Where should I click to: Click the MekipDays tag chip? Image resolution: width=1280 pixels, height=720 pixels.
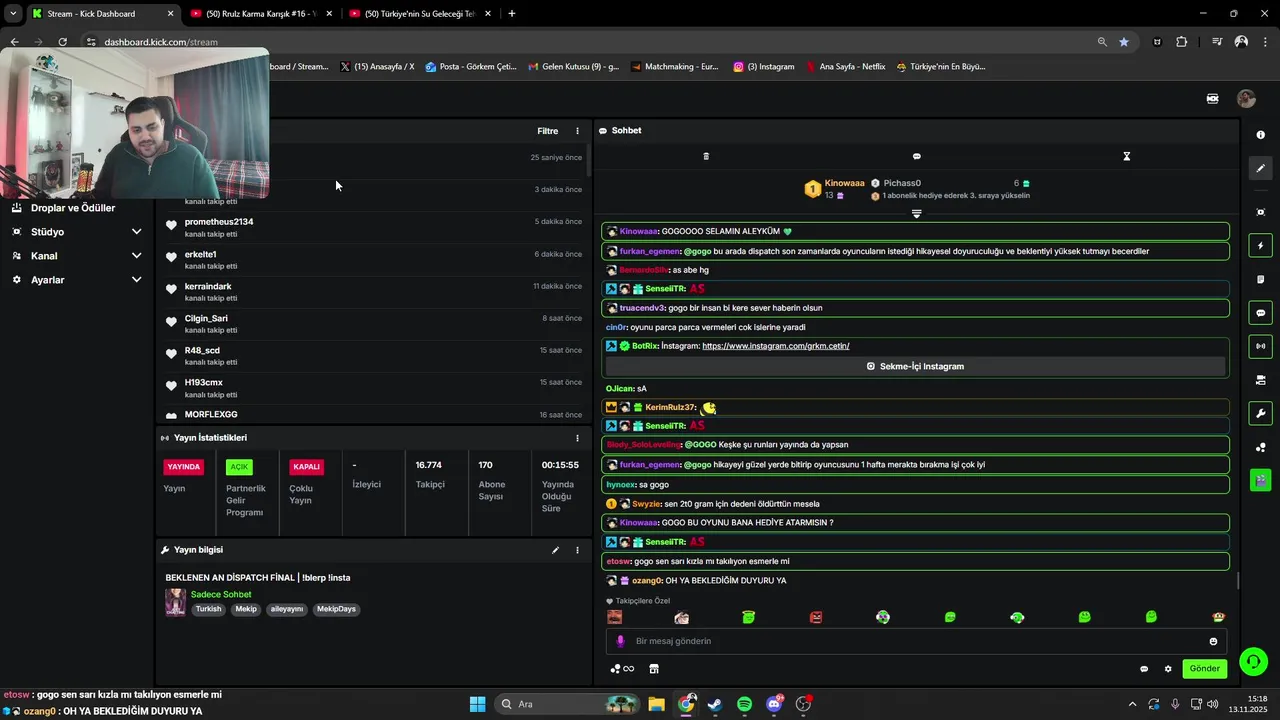pos(336,609)
